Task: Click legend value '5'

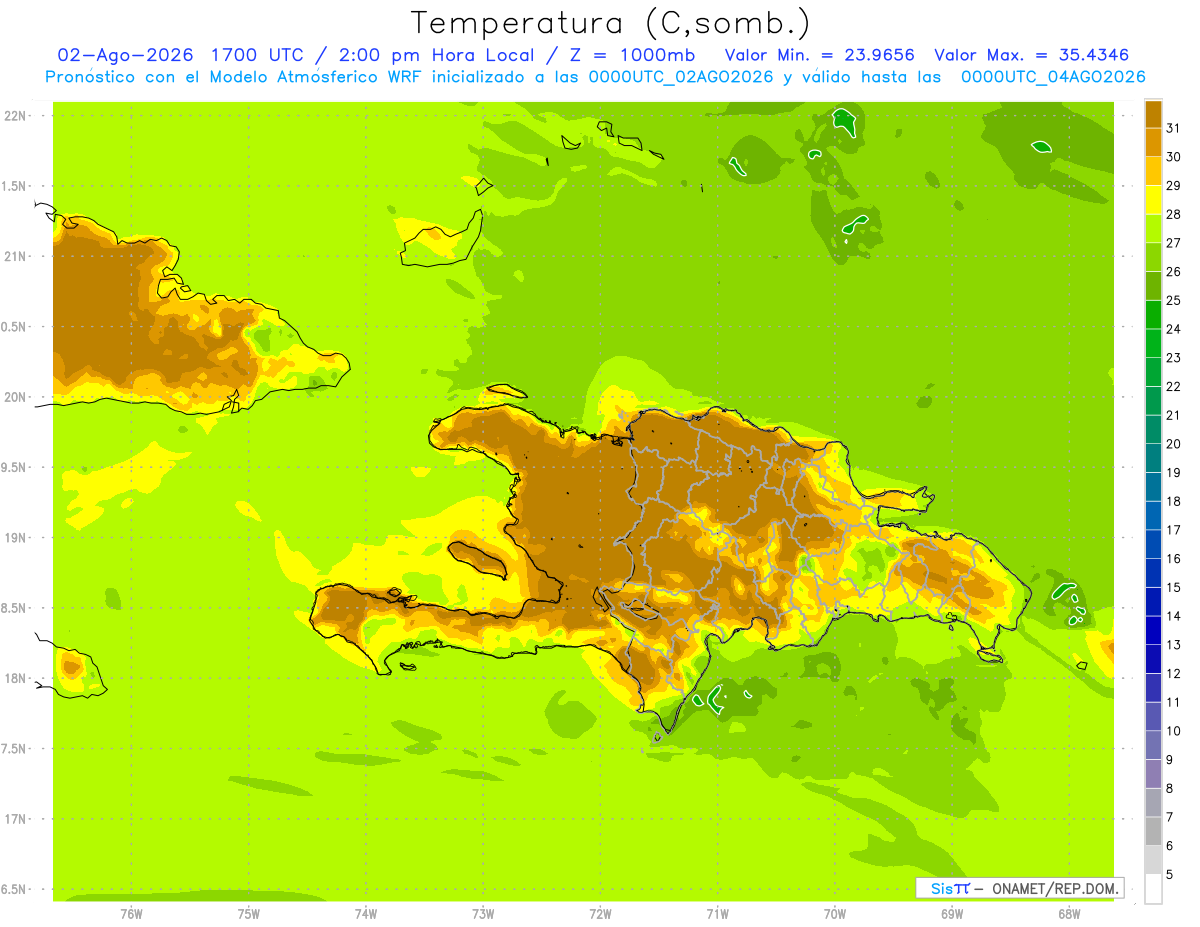Action: pos(1170,875)
